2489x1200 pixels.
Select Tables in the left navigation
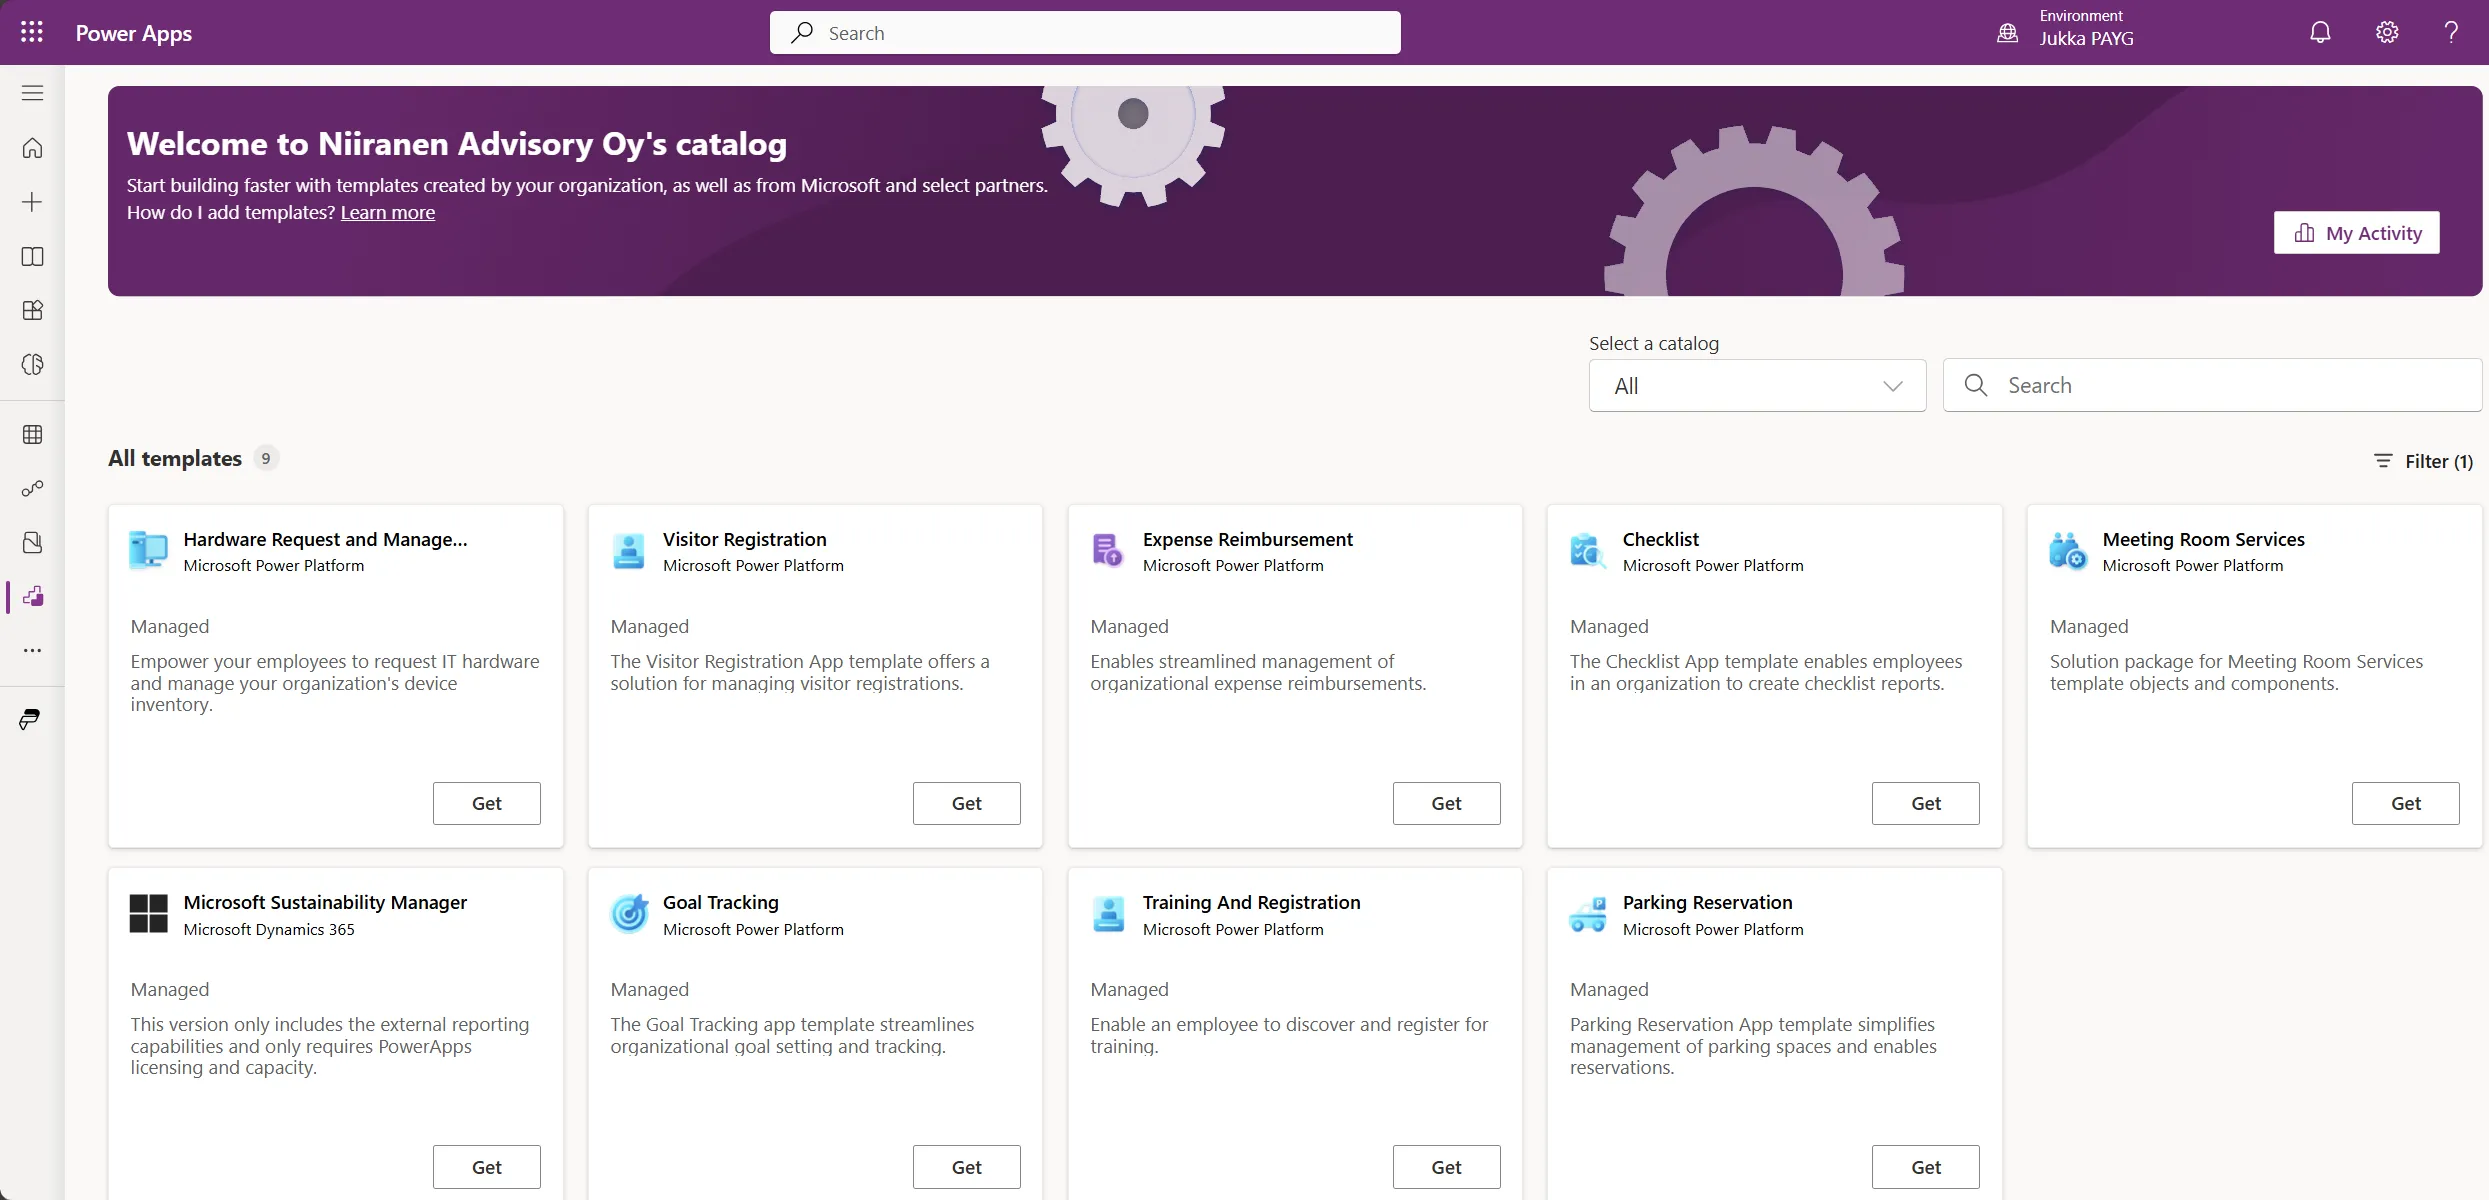tap(32, 434)
